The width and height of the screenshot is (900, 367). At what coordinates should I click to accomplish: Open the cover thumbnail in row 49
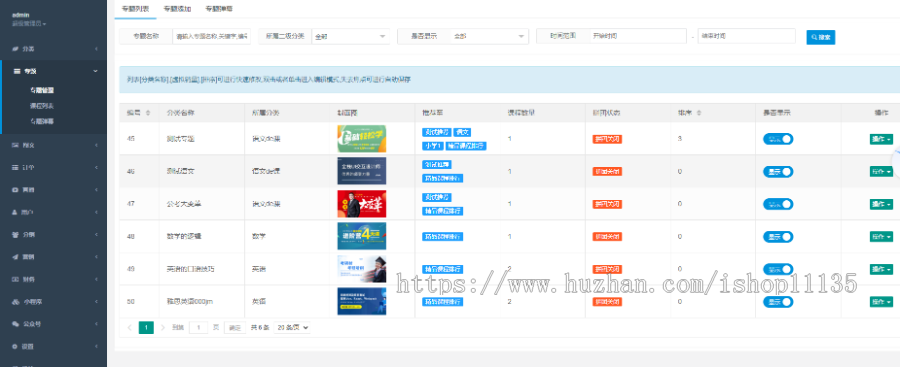[362, 269]
